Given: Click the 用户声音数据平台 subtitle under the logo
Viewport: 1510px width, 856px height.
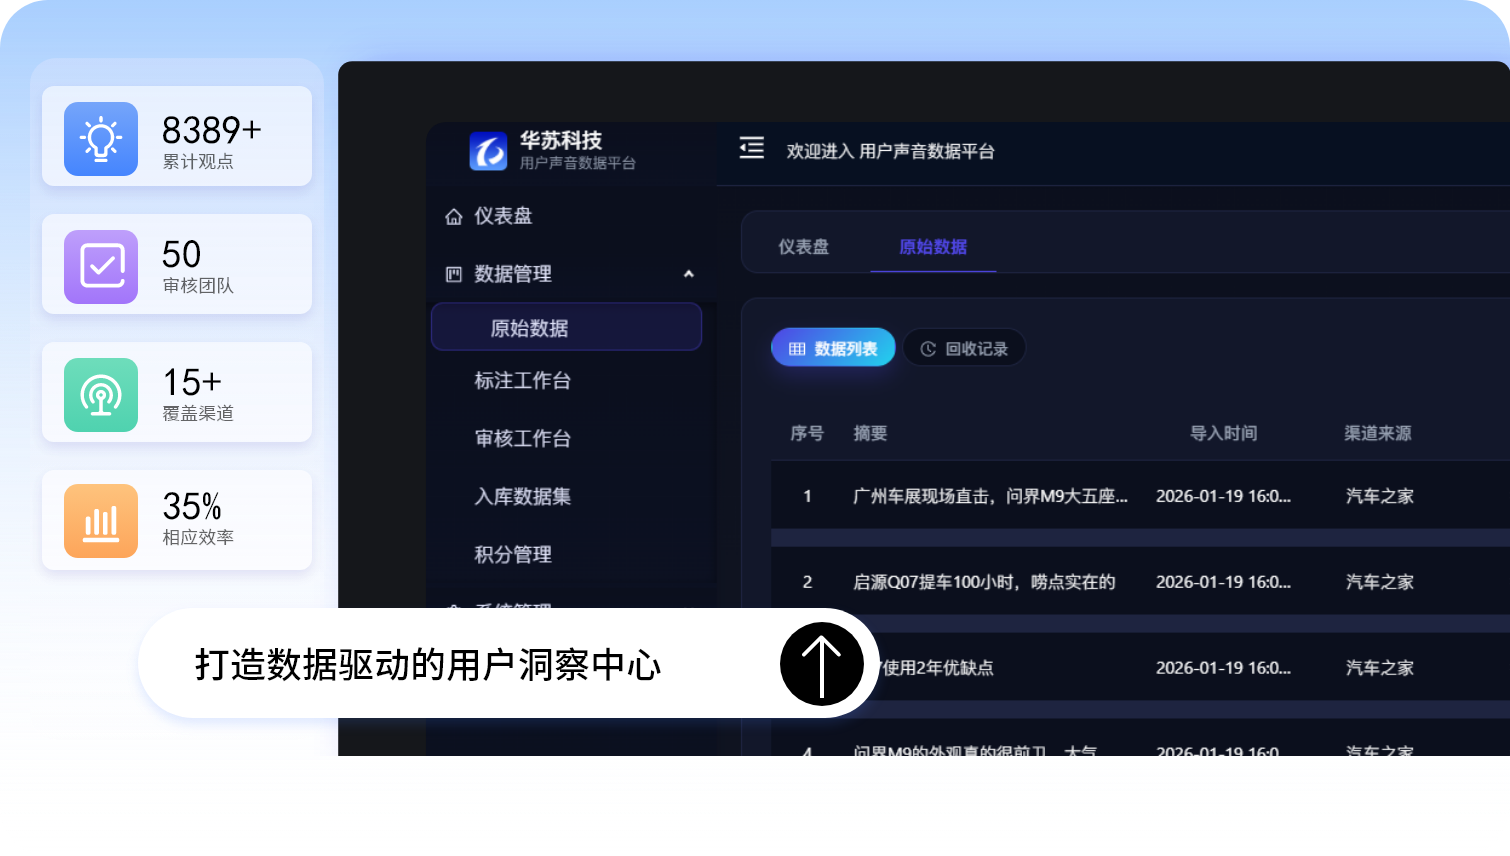Looking at the screenshot, I should click(578, 163).
